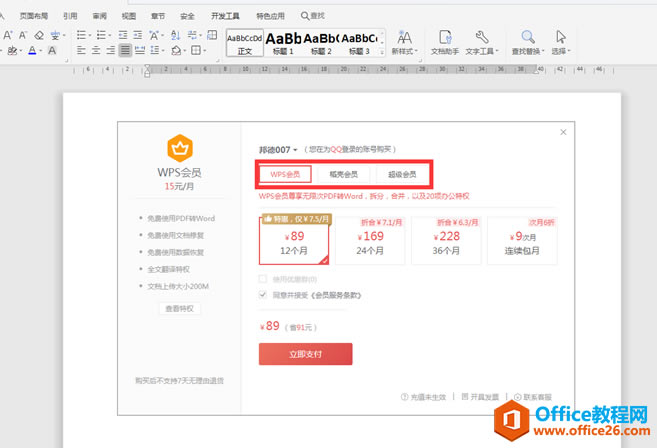Click the 开具发票 invoice link
This screenshot has height=448, width=657.
480,397
